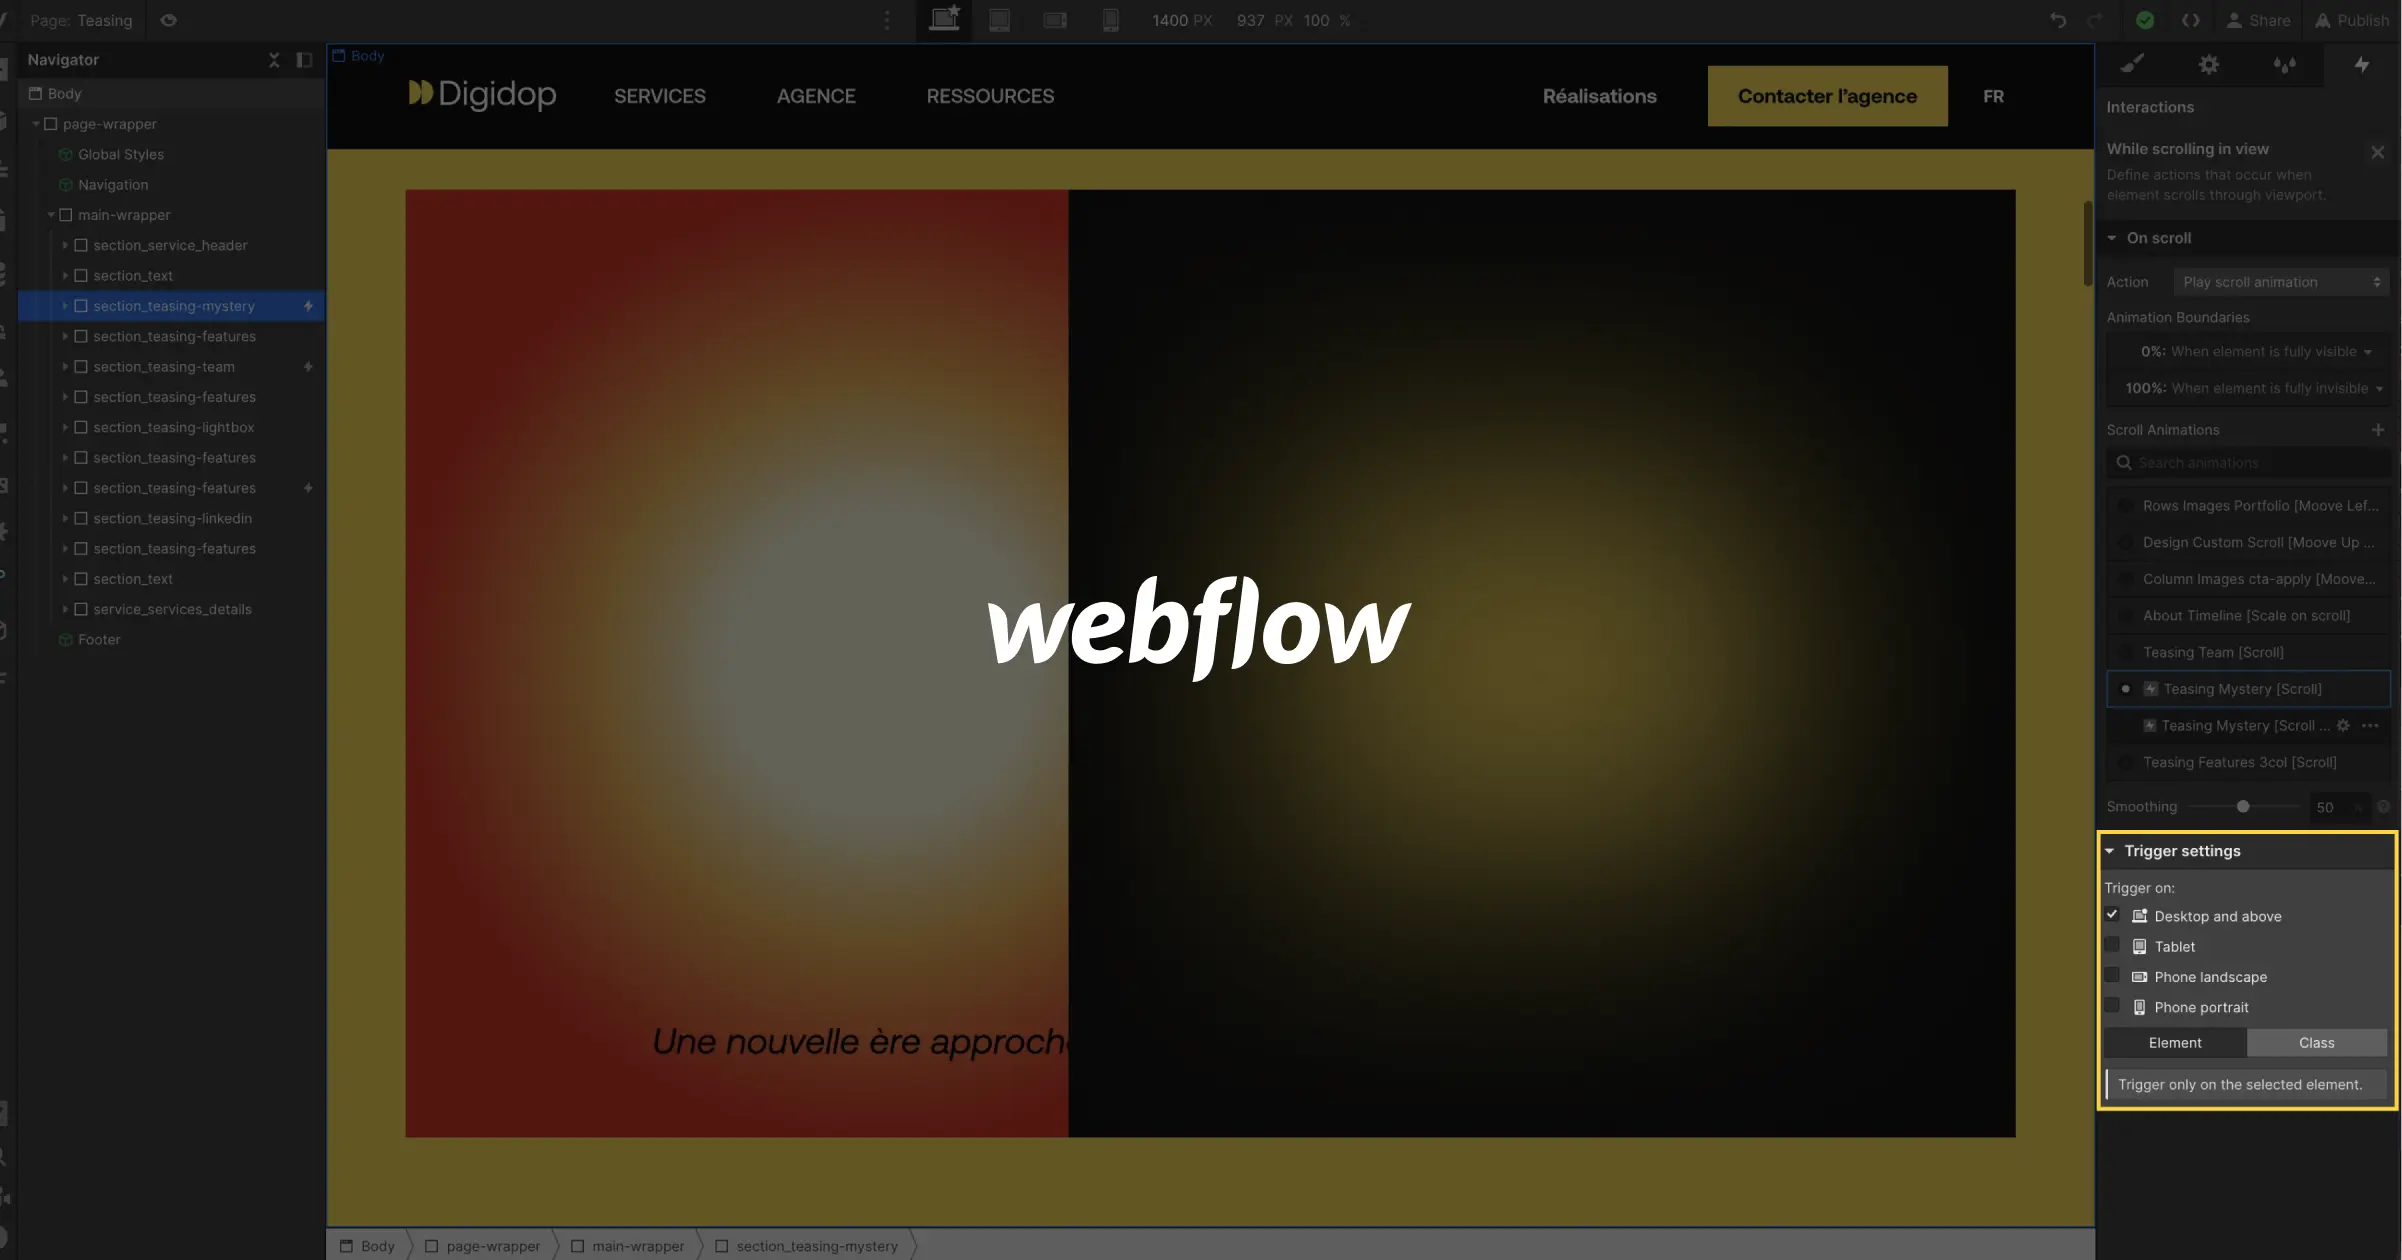Click the Interactions panel icon
2402x1260 pixels.
pyautogui.click(x=2362, y=64)
